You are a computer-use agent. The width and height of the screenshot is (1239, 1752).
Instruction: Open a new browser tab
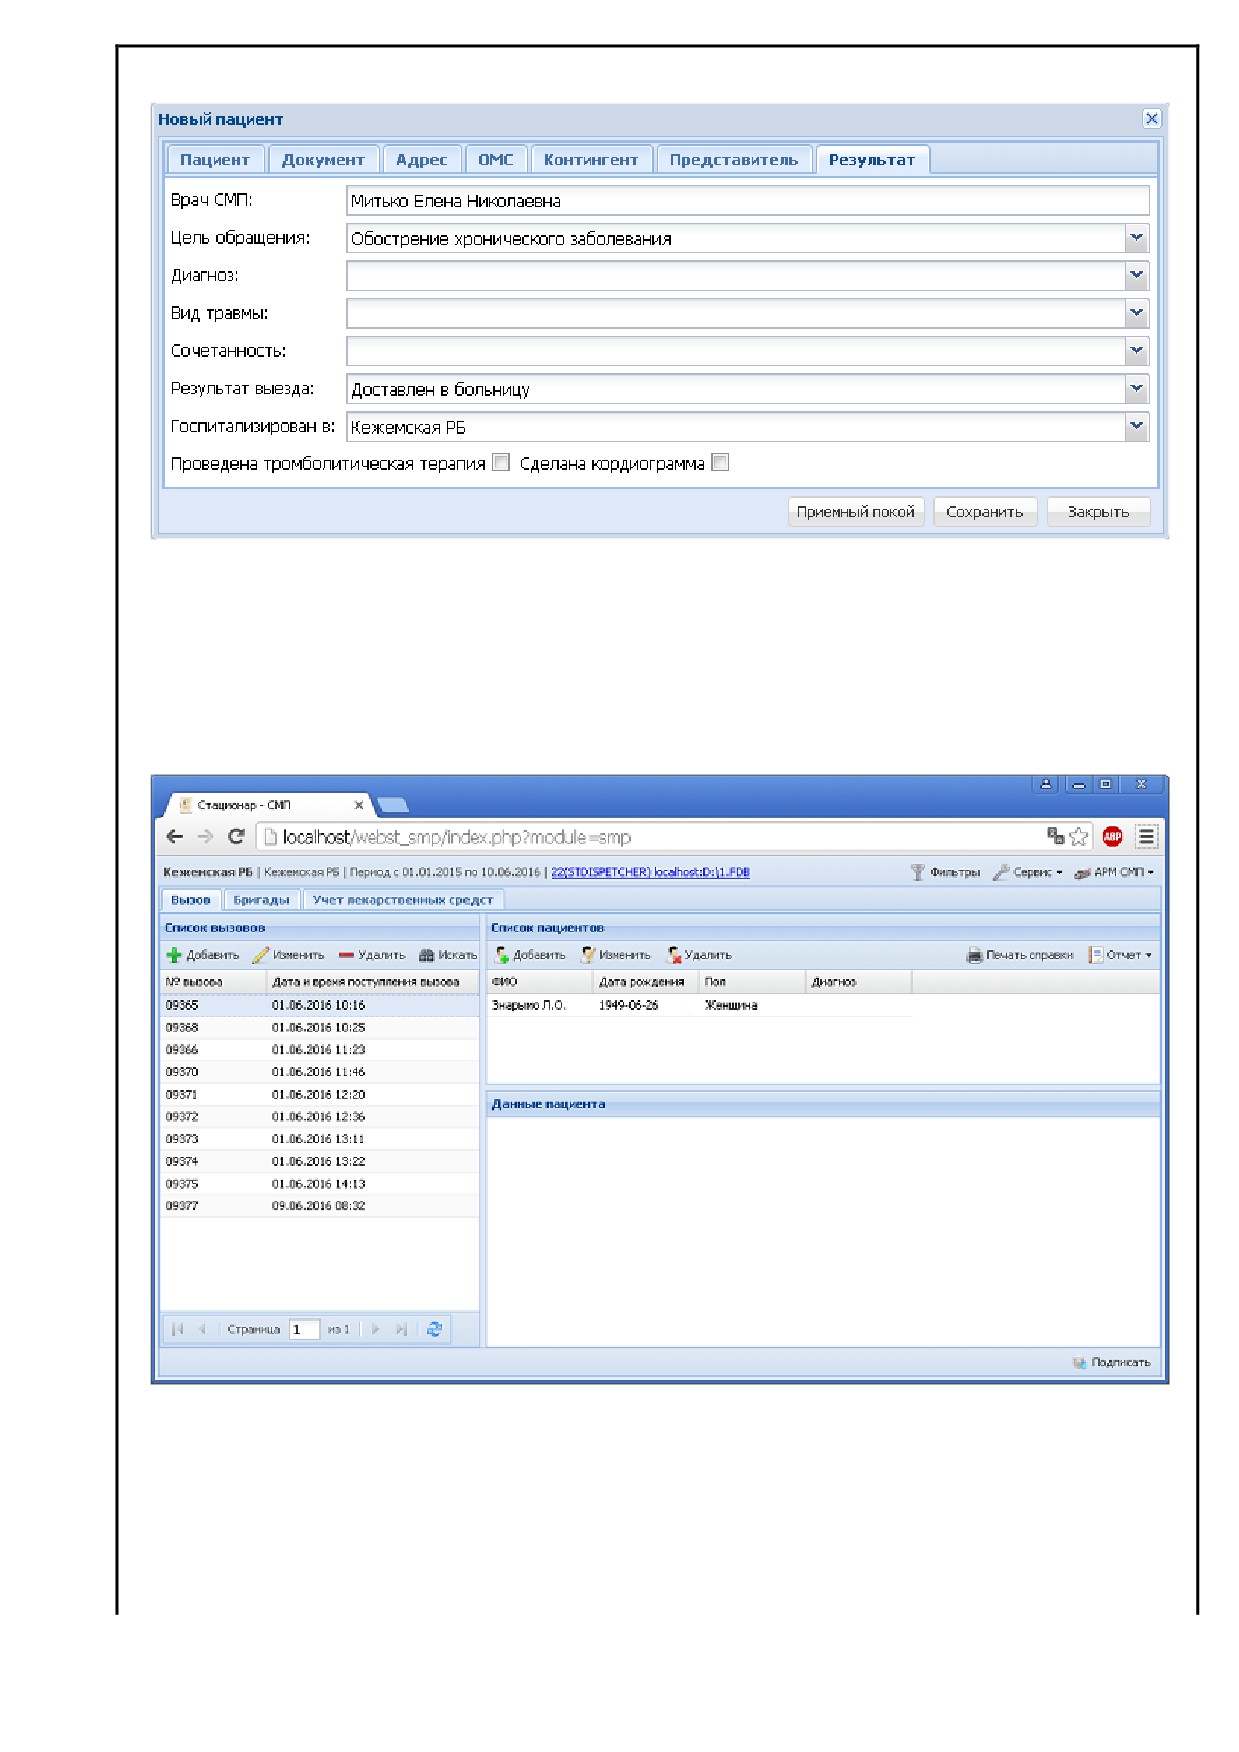[x=393, y=805]
